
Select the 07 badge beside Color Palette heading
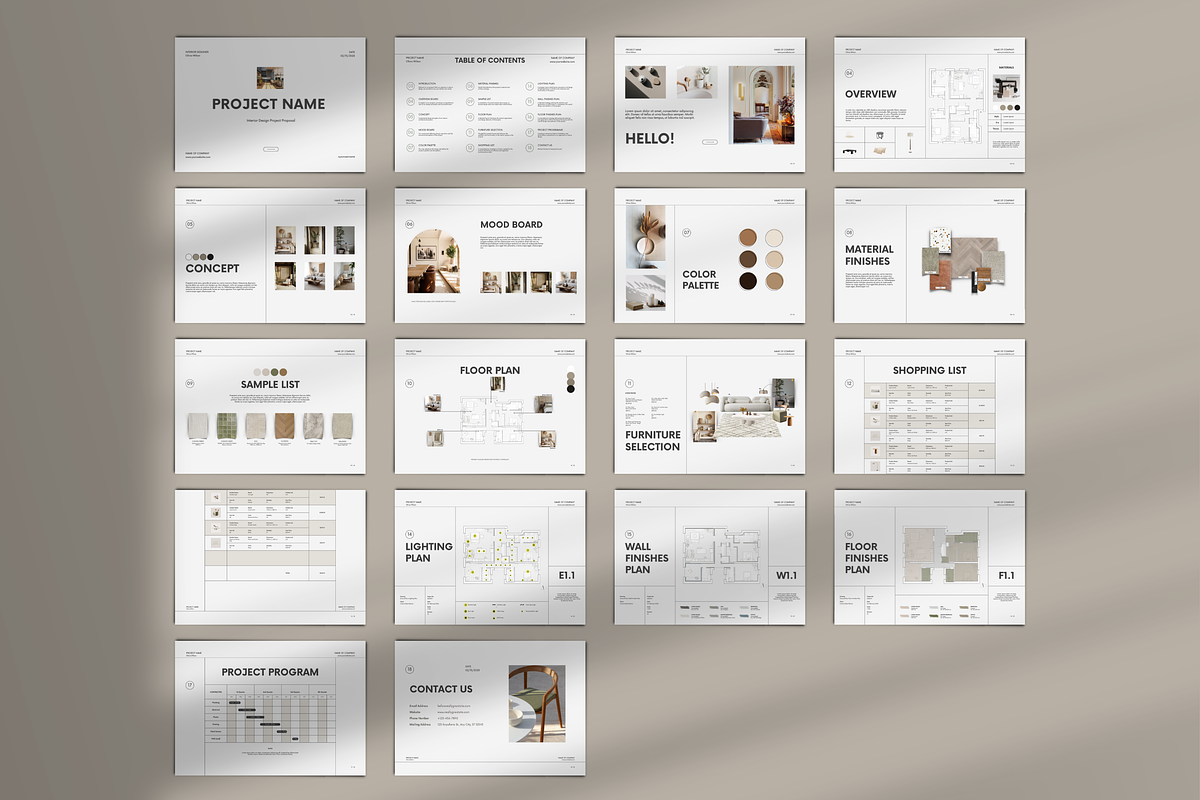coord(687,232)
